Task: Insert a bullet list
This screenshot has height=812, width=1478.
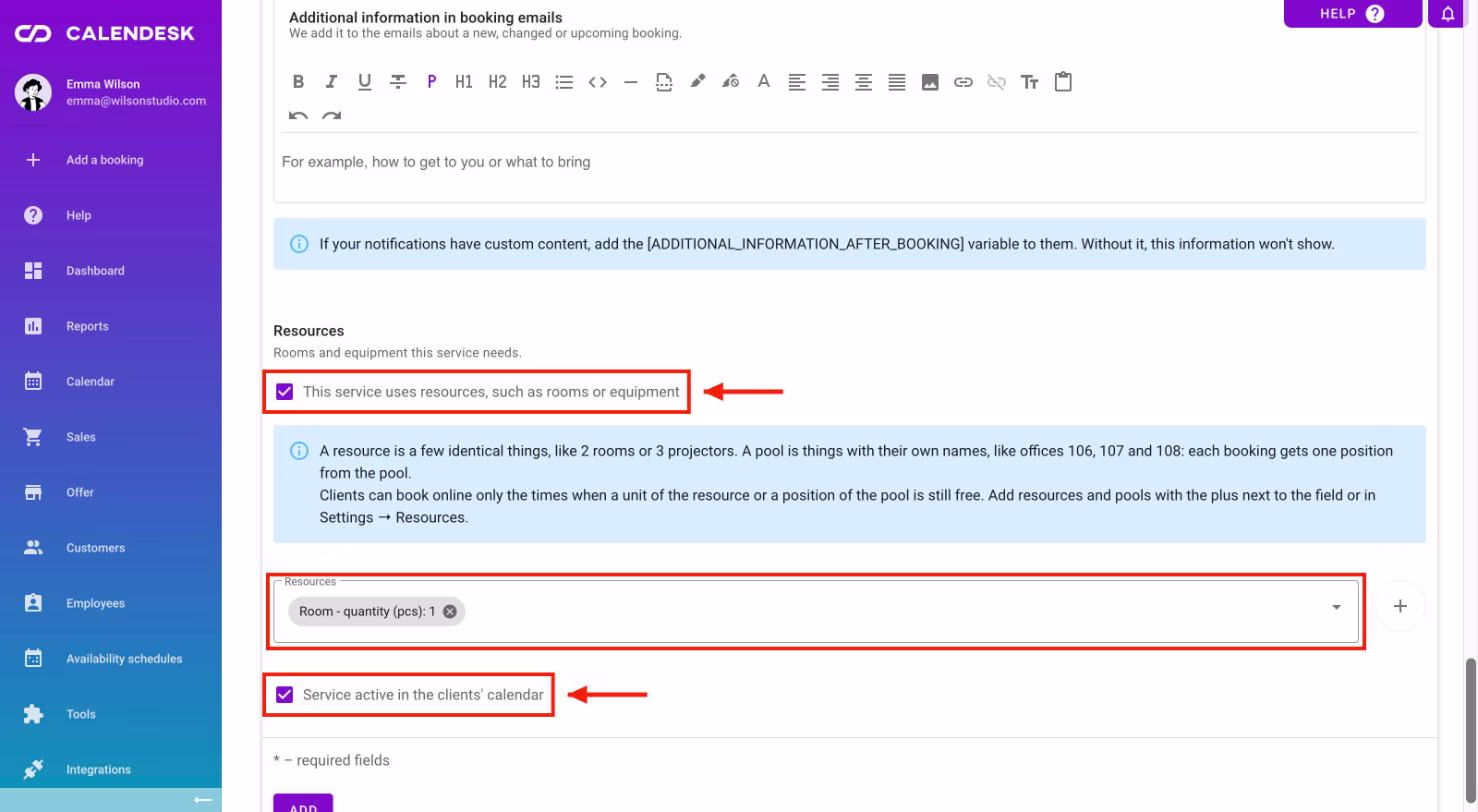Action: pos(564,82)
